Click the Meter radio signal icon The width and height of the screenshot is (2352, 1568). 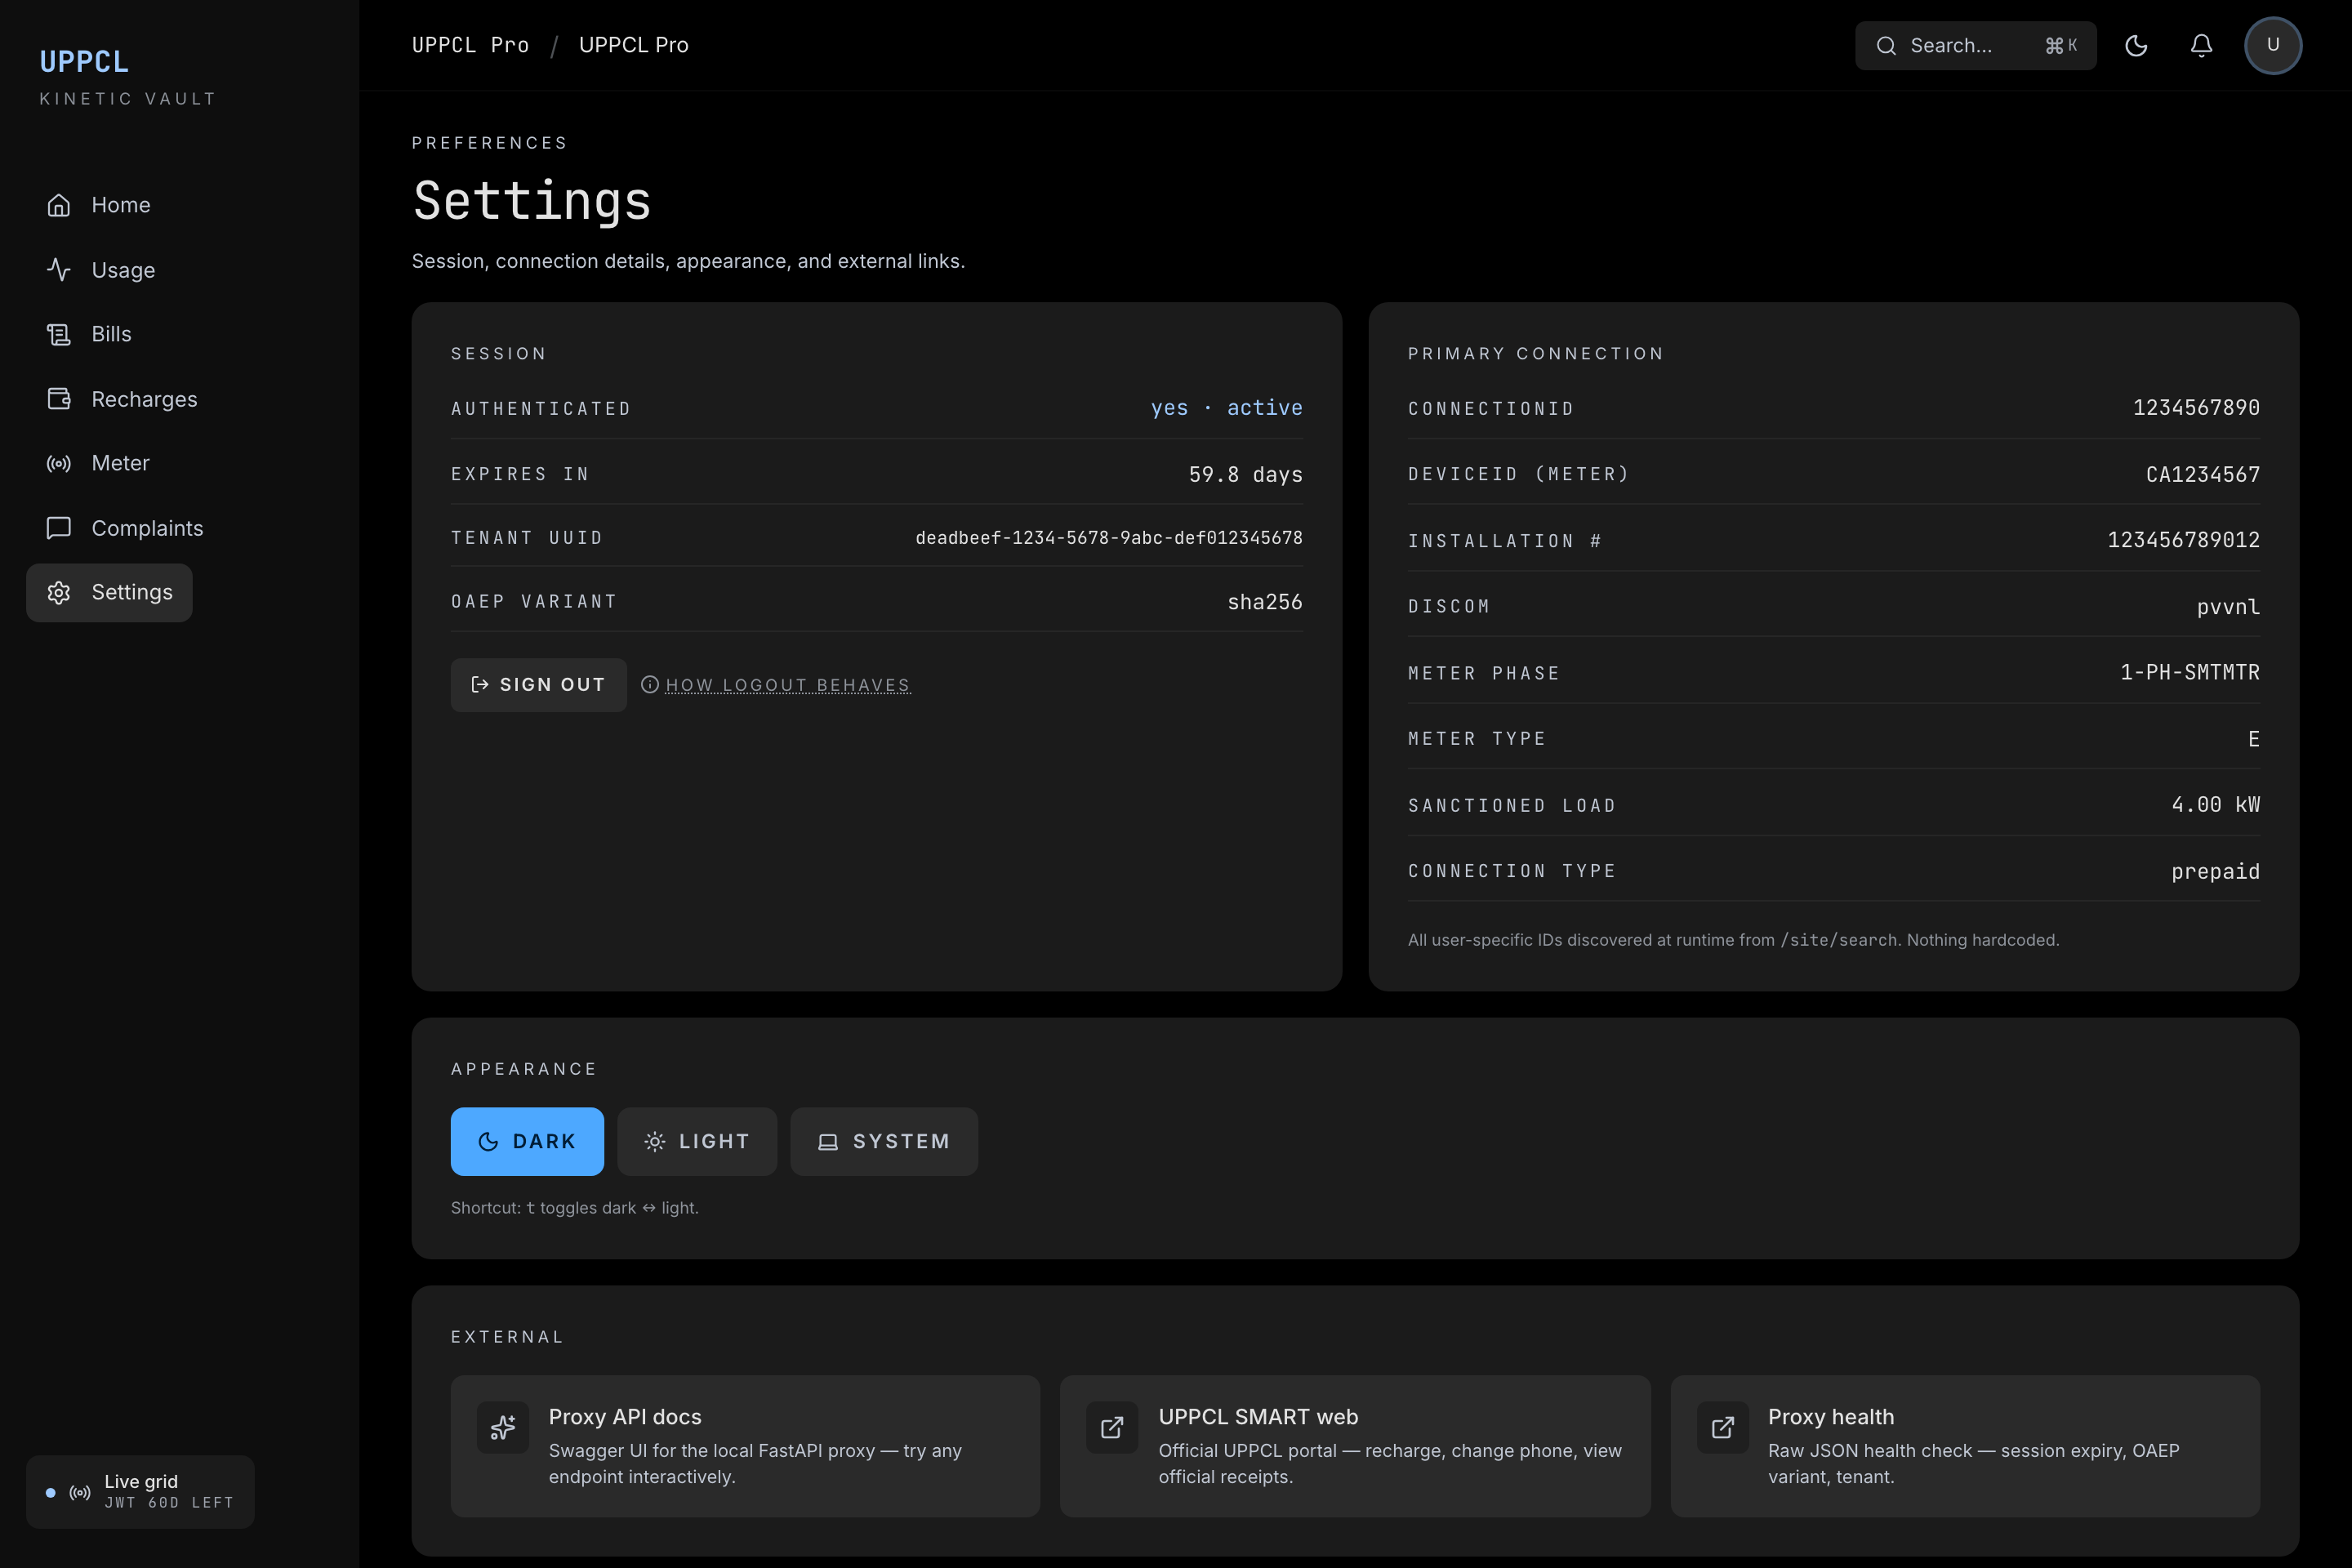[59, 463]
